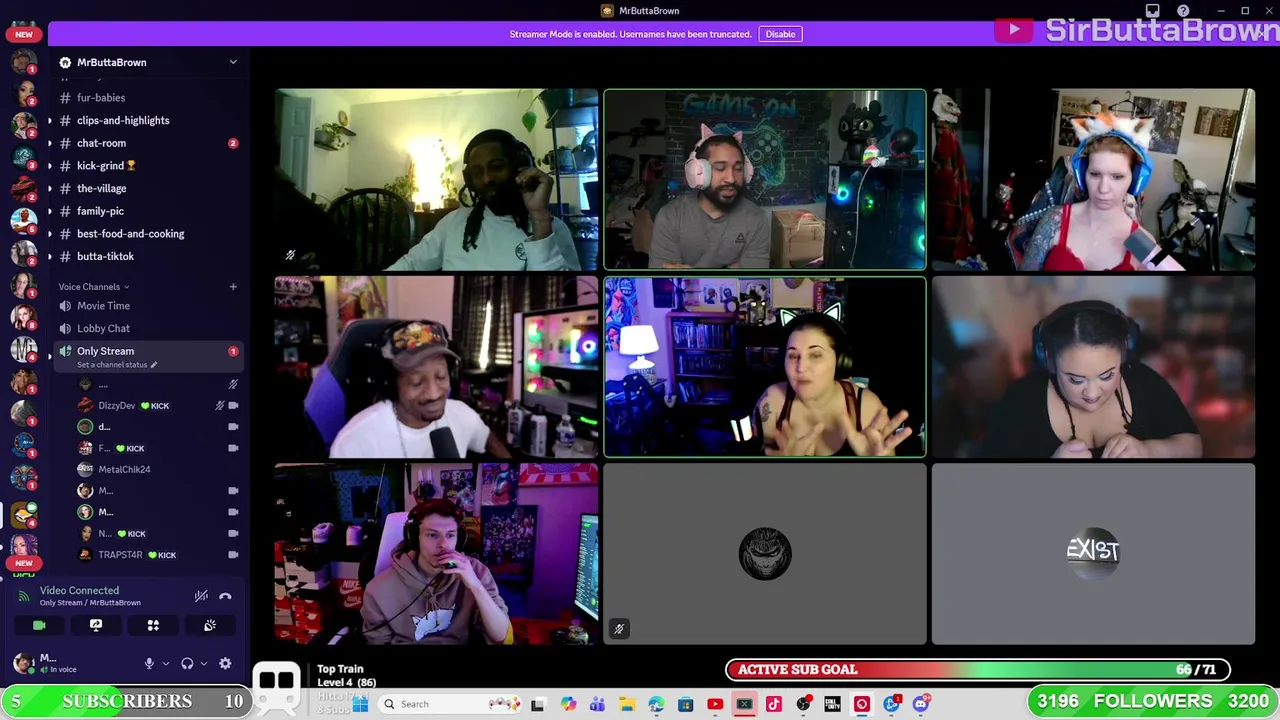Screen dimensions: 1280x720
Task: Open the the-village channel
Action: coord(101,188)
